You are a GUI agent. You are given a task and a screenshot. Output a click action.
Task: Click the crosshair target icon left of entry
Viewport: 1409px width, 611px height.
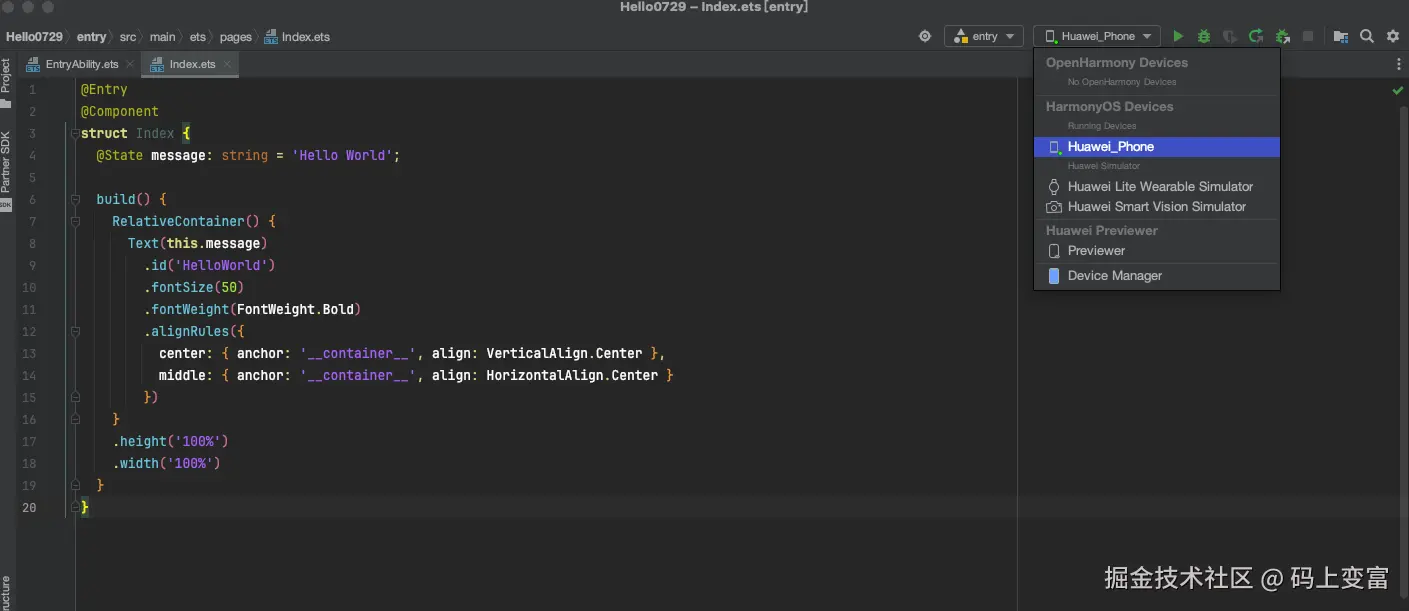925,36
